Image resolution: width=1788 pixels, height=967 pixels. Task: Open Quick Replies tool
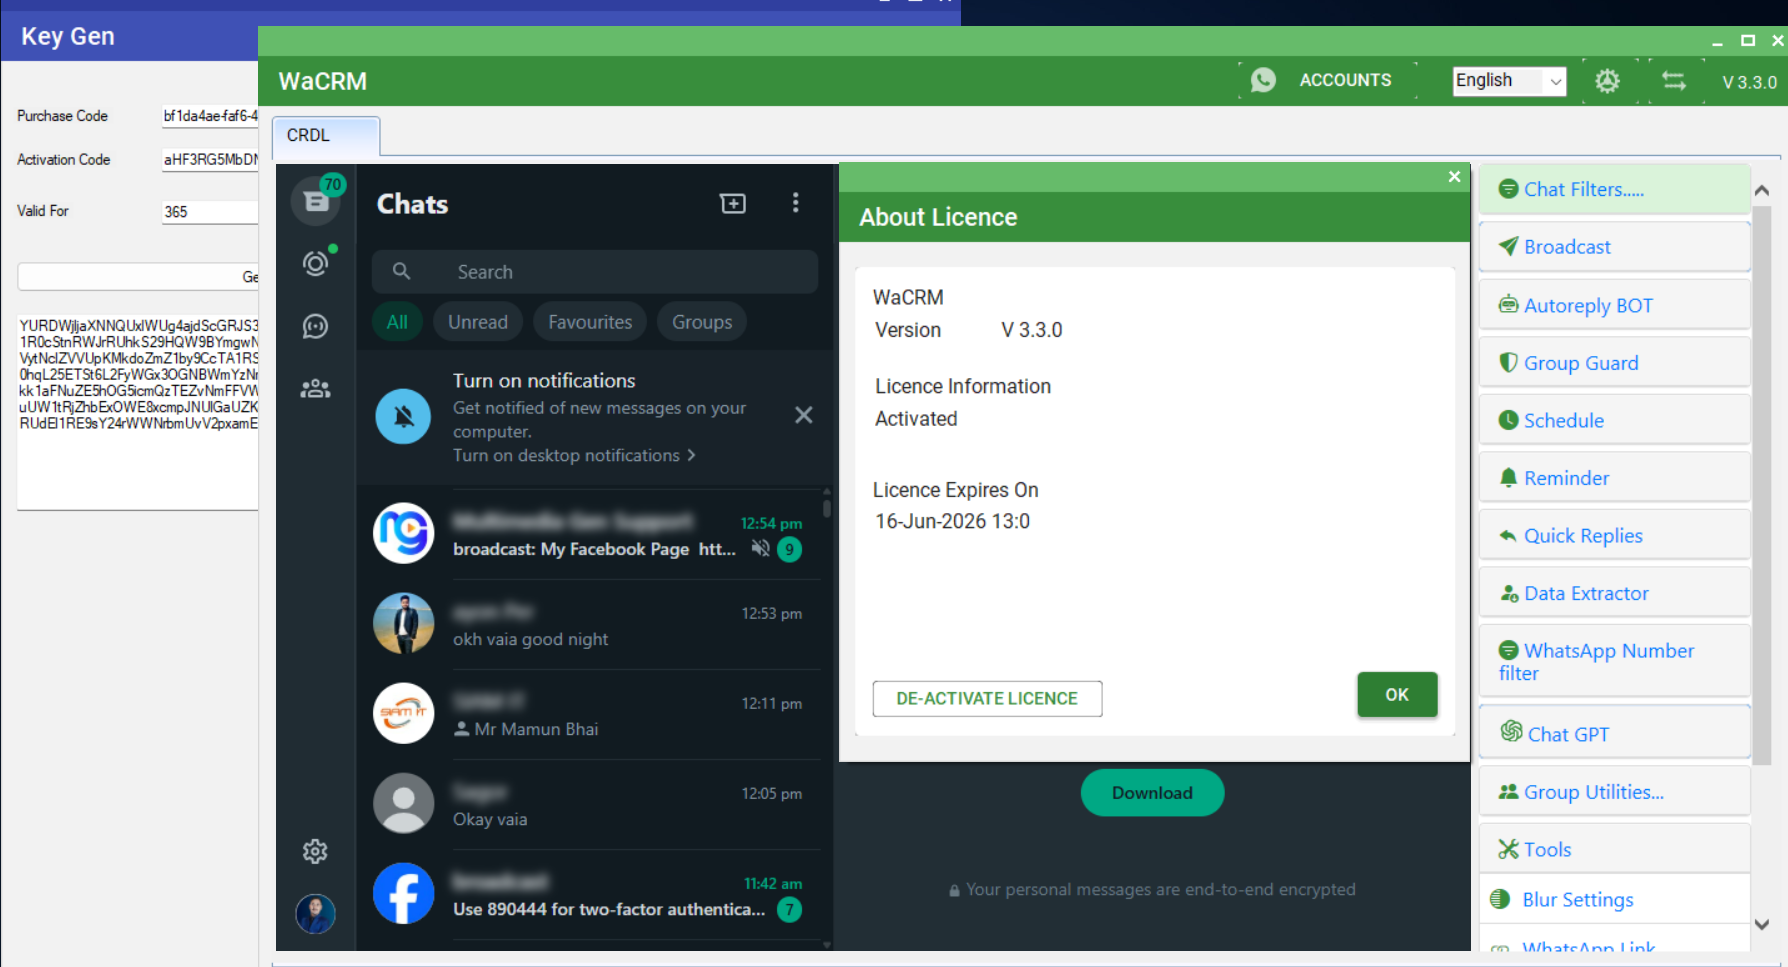click(1614, 535)
